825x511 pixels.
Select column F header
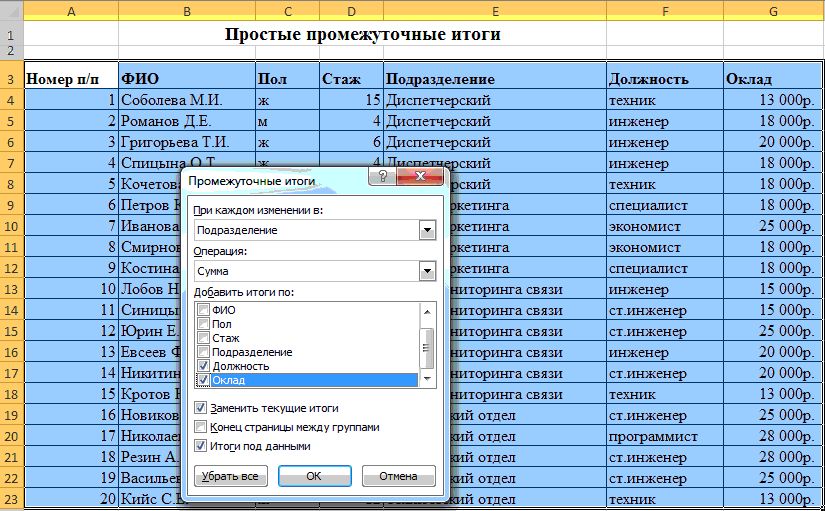pyautogui.click(x=665, y=11)
